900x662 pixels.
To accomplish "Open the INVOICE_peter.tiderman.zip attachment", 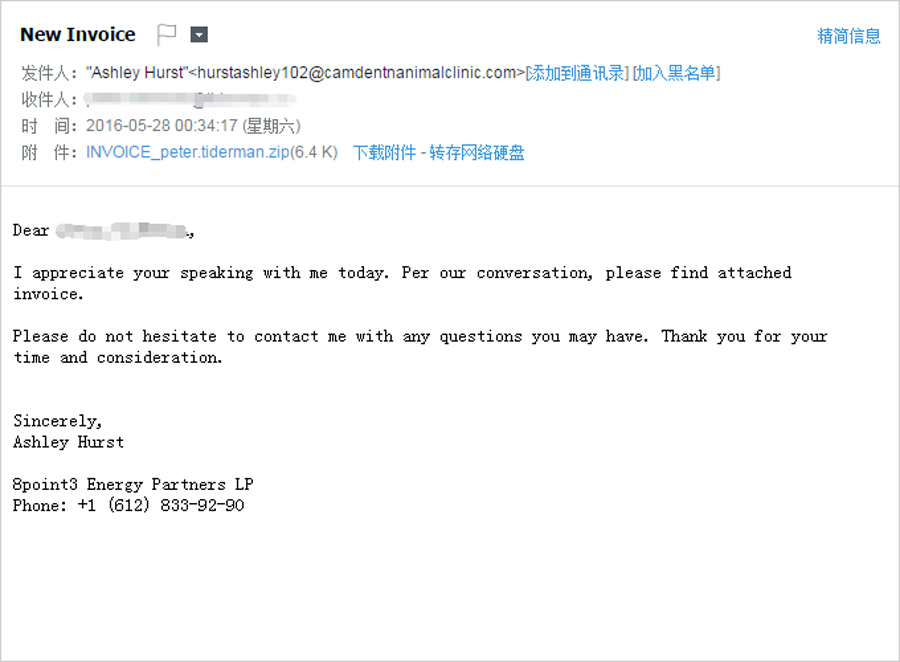I will click(x=188, y=153).
